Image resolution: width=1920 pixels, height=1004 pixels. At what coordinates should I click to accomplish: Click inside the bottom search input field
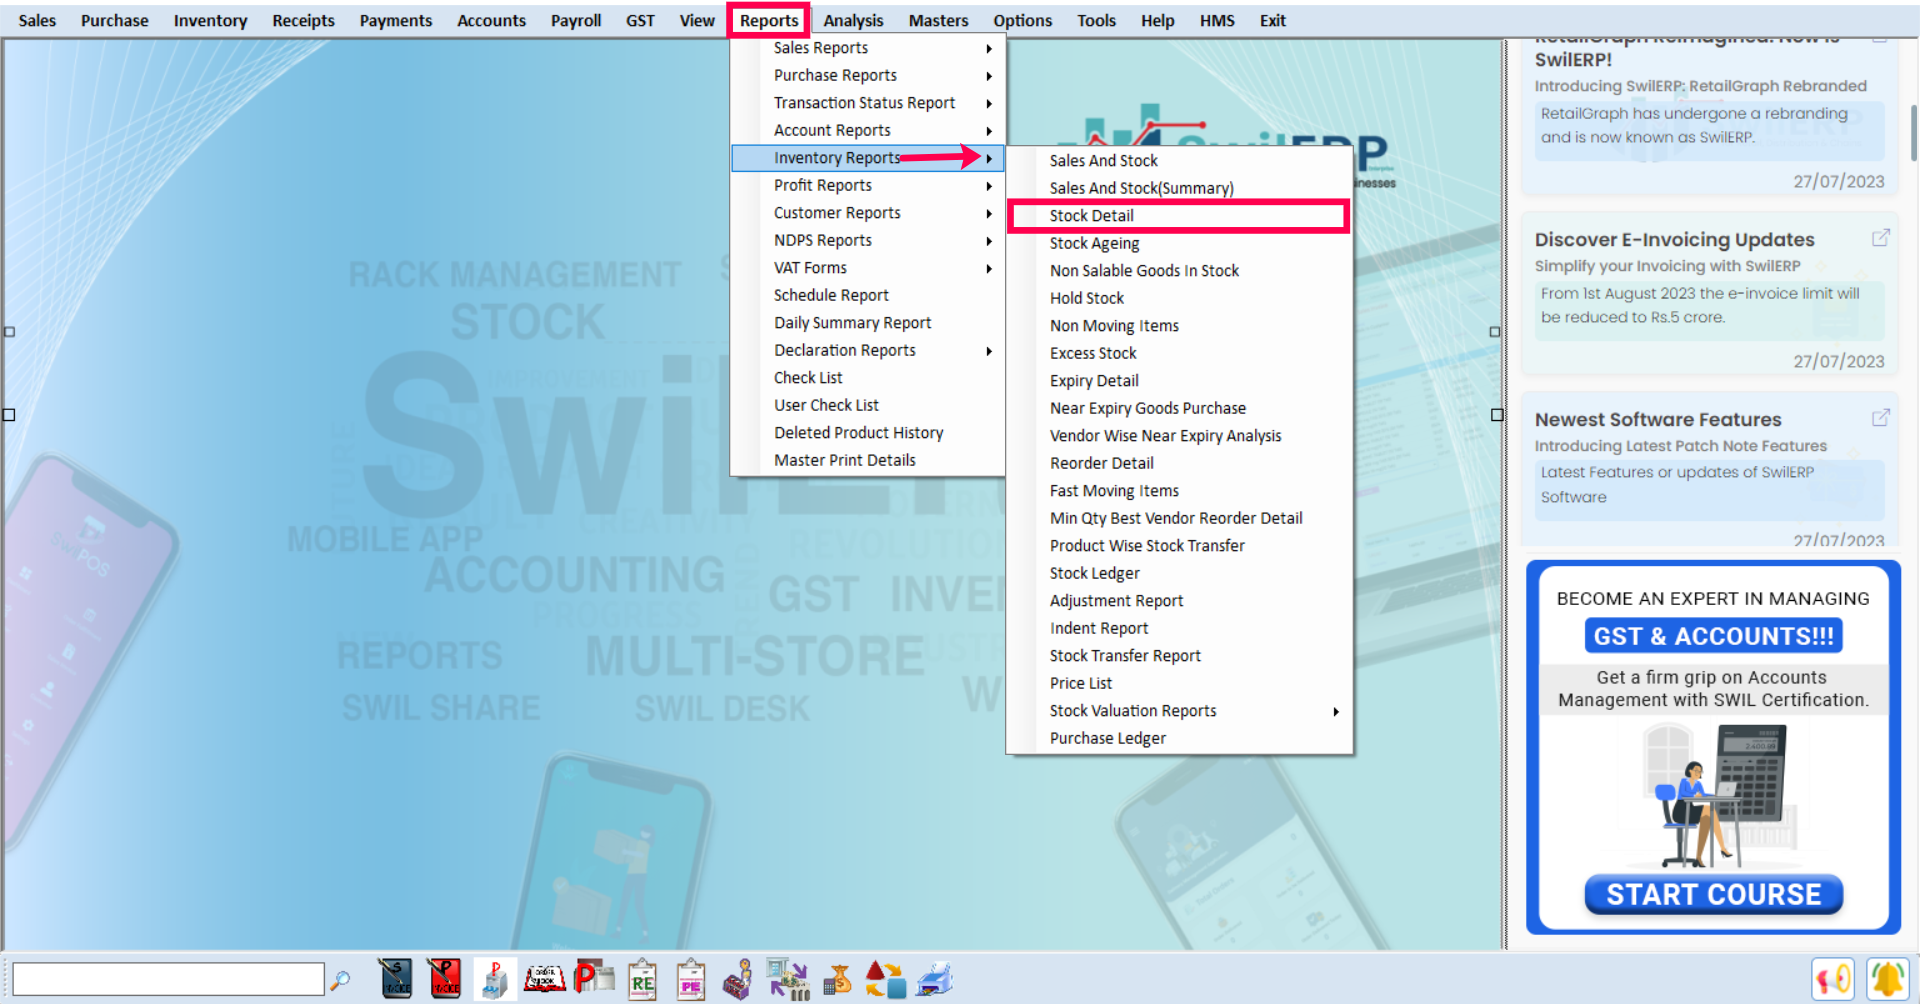tap(168, 979)
